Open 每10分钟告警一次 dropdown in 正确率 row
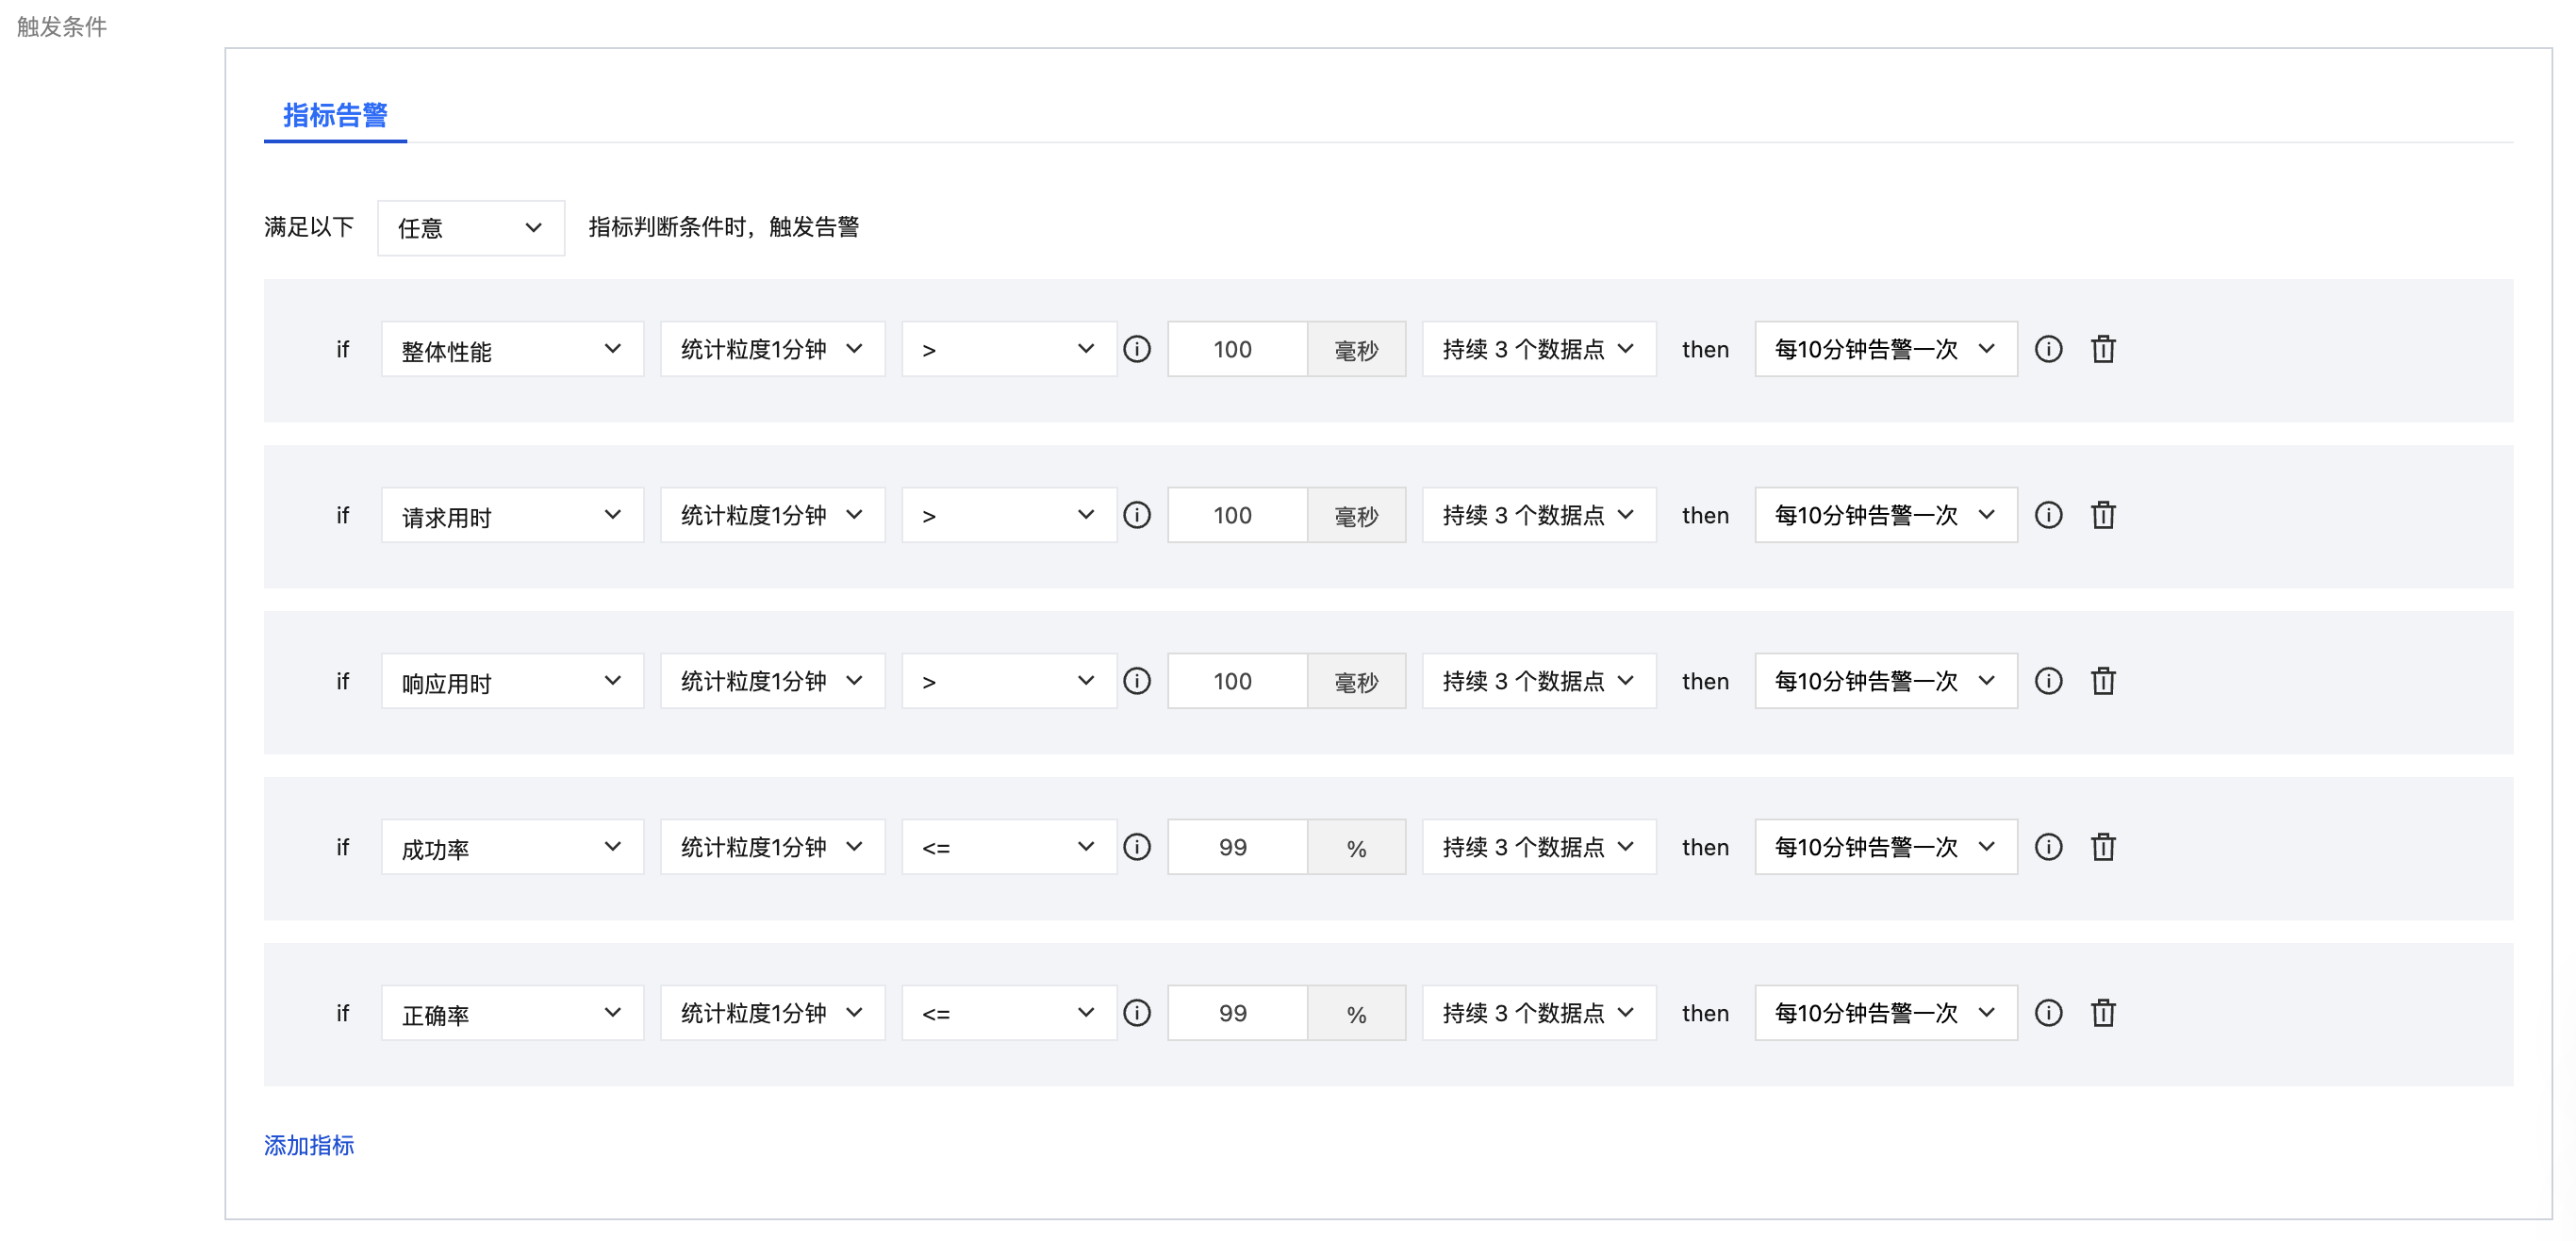Viewport: 2576px width, 1241px height. [1886, 1013]
